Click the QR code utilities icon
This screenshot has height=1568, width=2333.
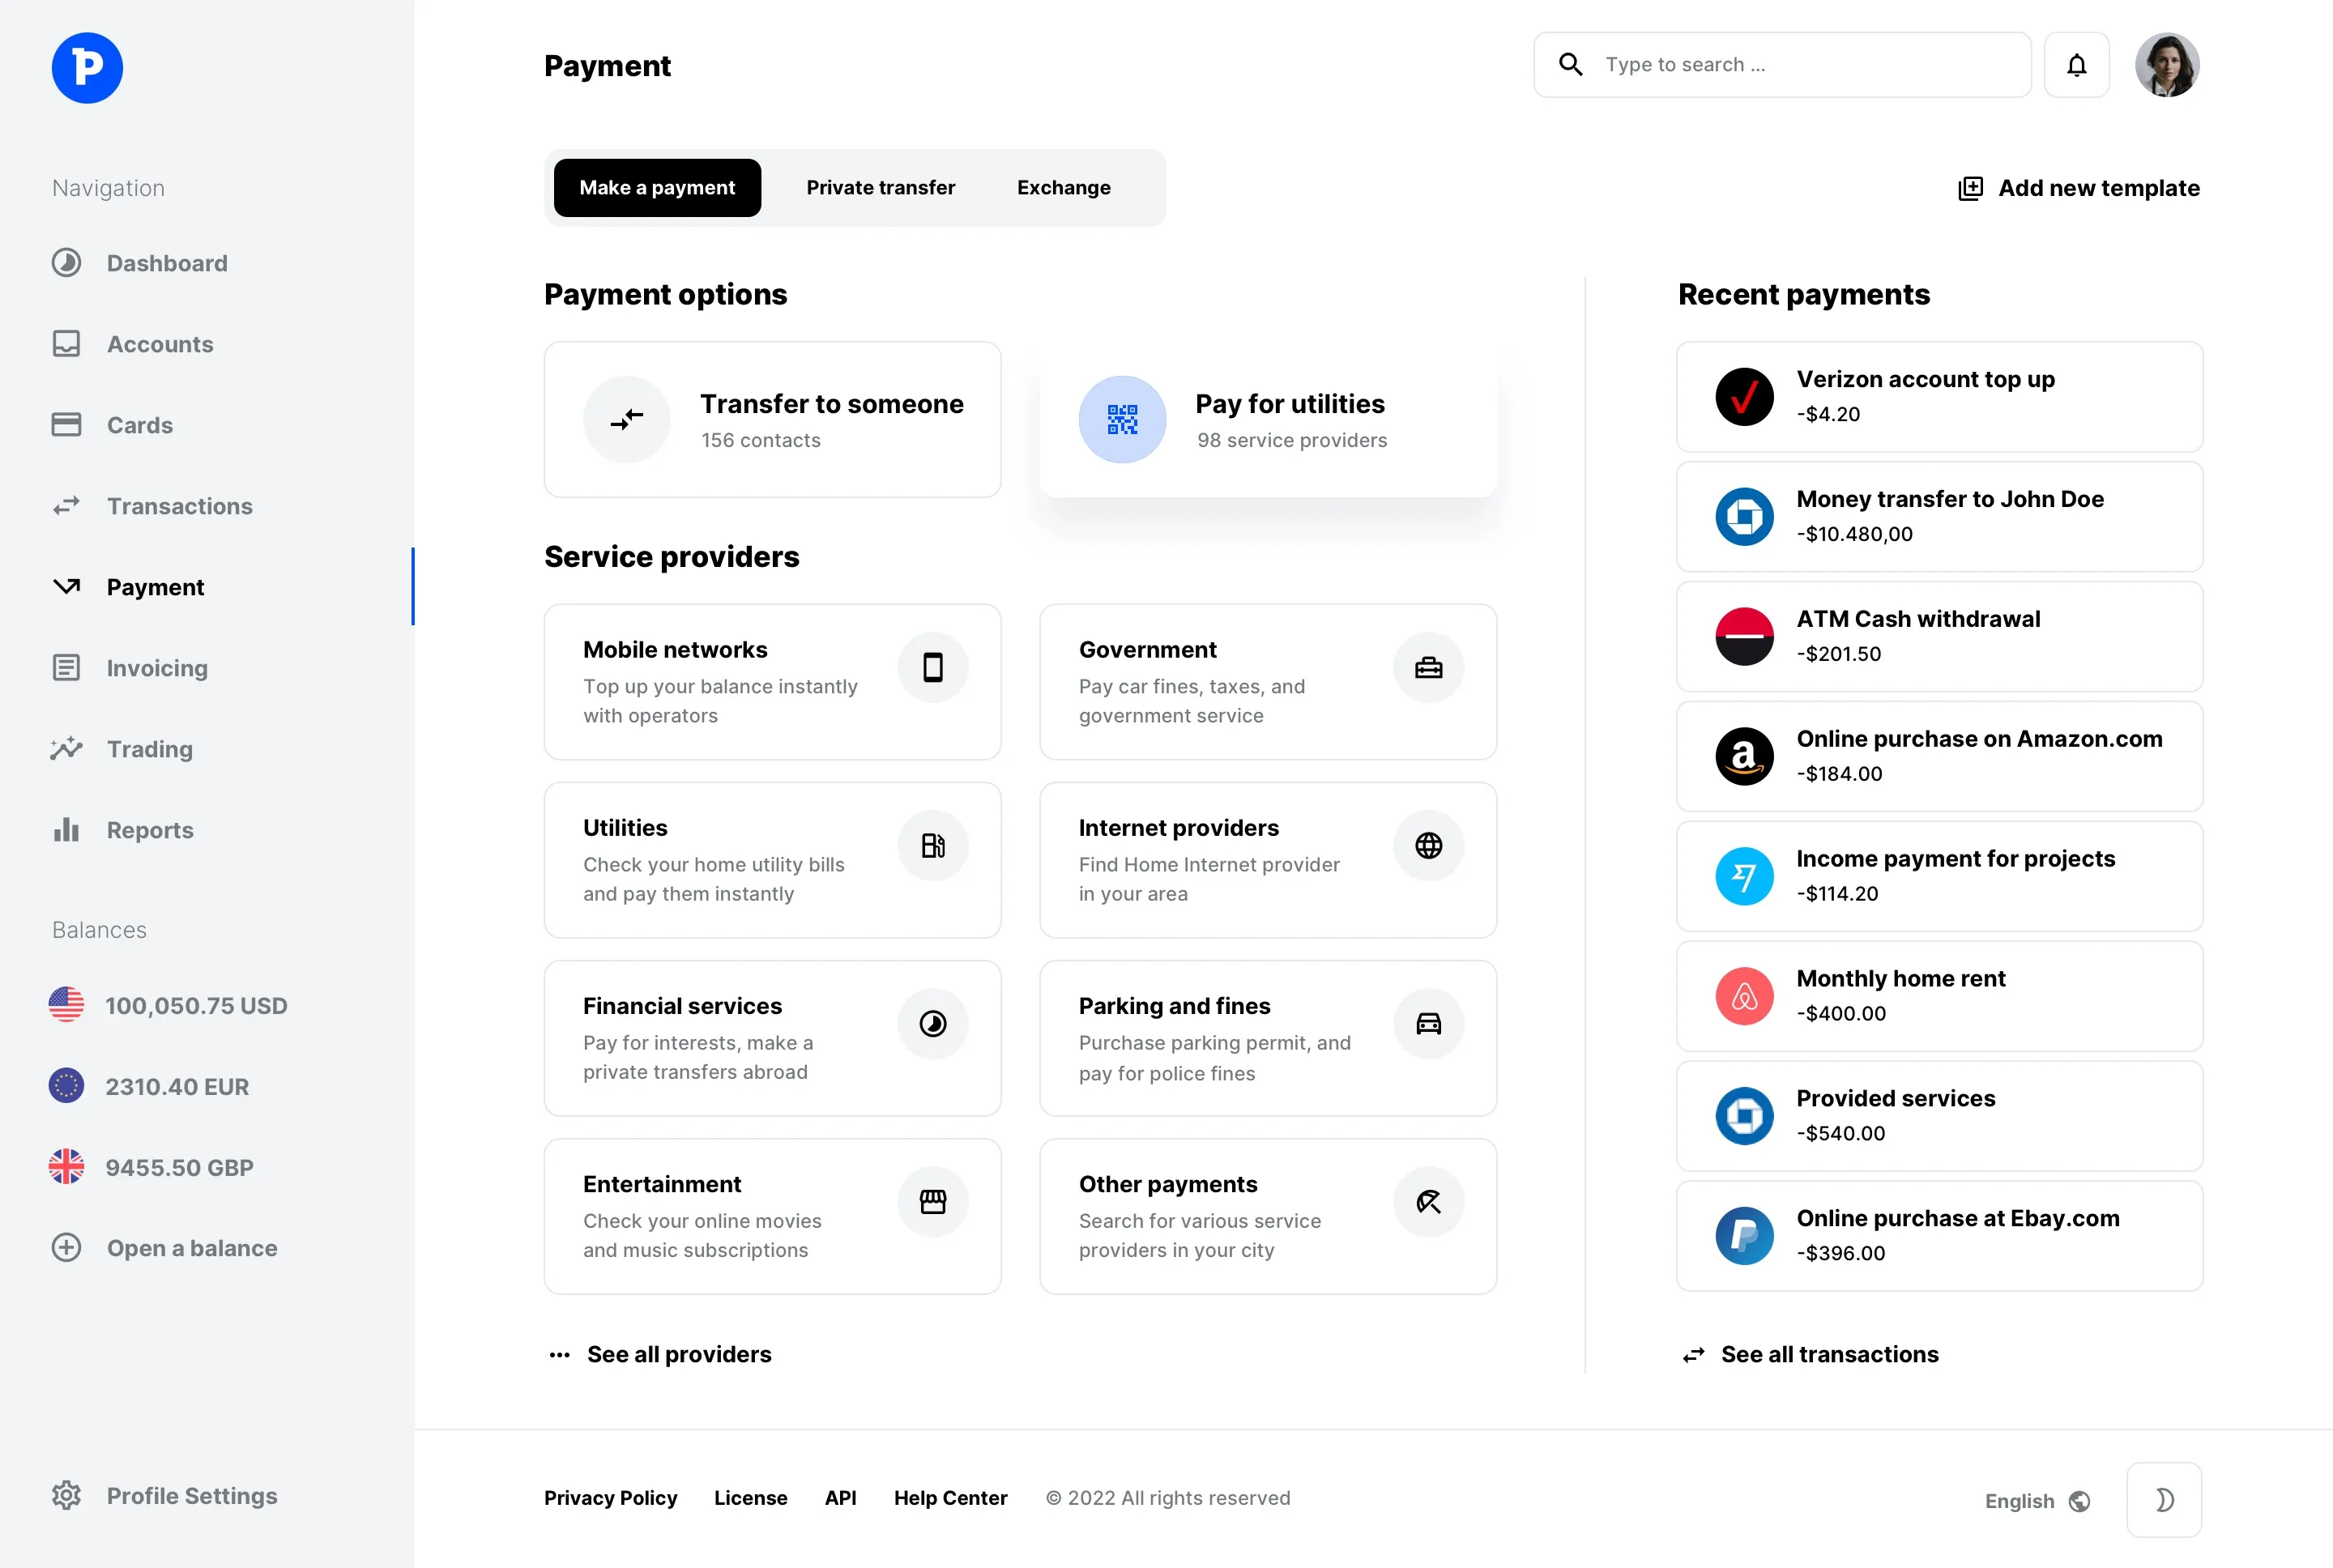tap(1122, 419)
